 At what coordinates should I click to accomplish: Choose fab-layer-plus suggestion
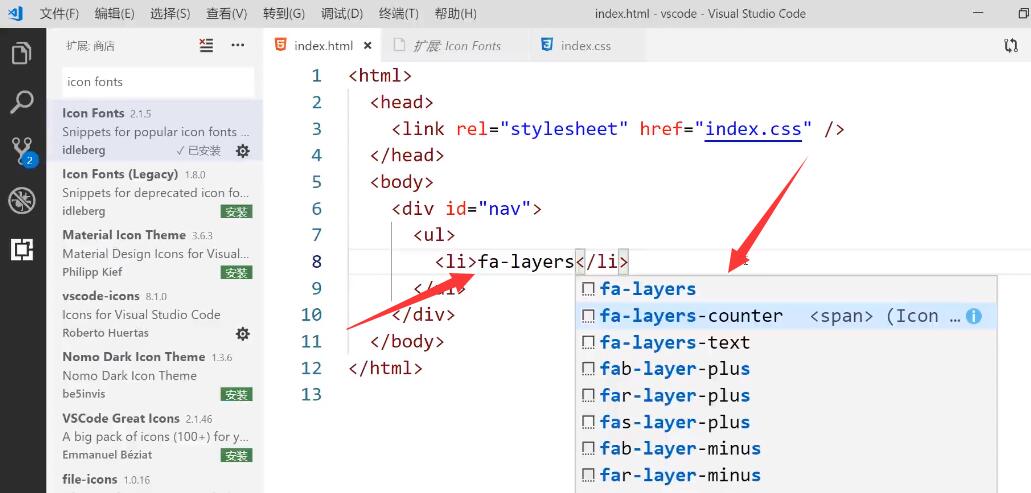point(786,369)
